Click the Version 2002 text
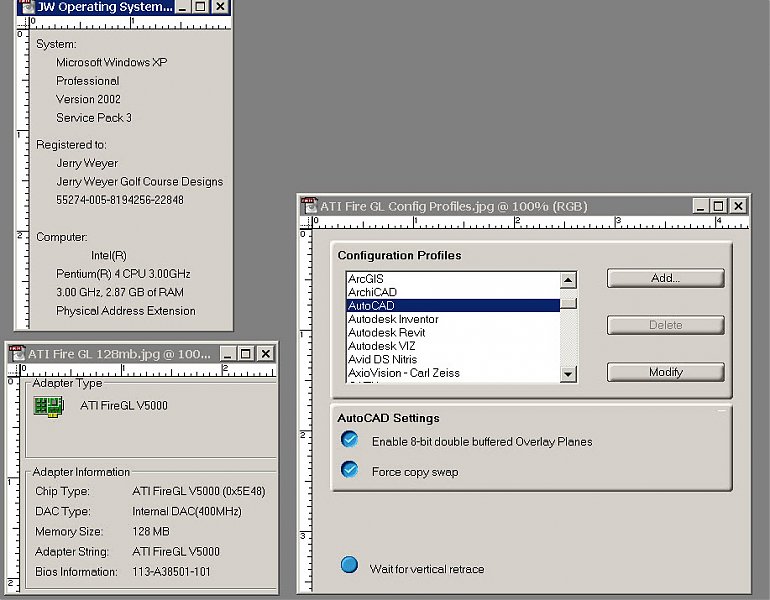This screenshot has width=770, height=600. coord(88,99)
